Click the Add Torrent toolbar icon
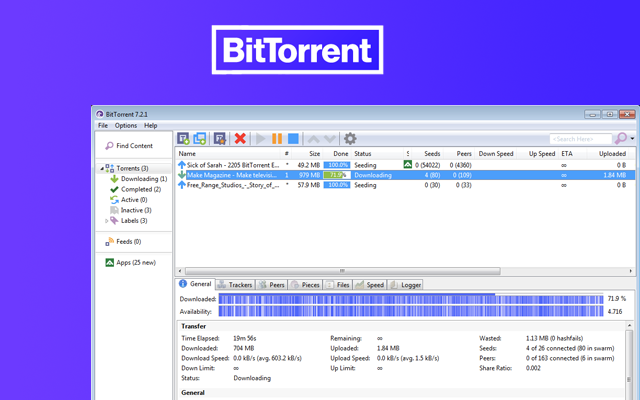Viewport: 640px width, 400px height. coord(183,139)
